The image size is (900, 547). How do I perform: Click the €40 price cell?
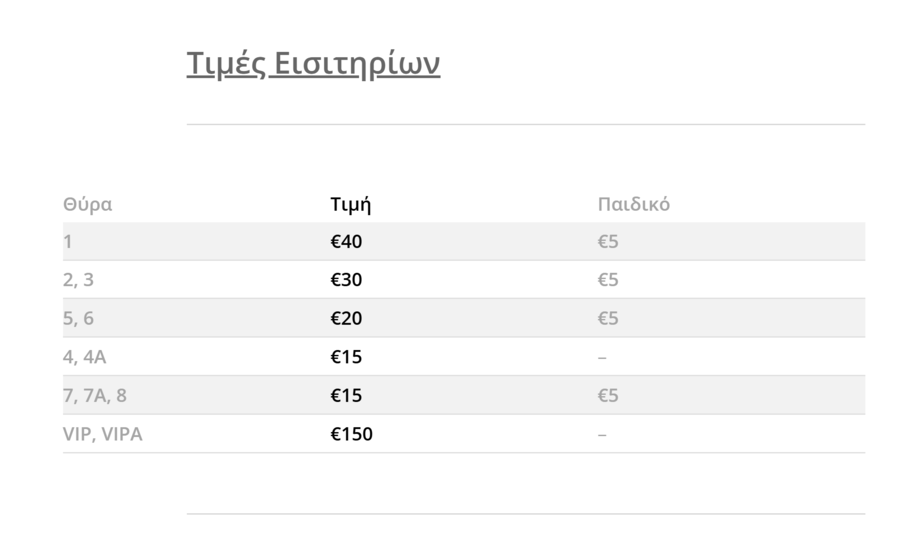pos(346,242)
